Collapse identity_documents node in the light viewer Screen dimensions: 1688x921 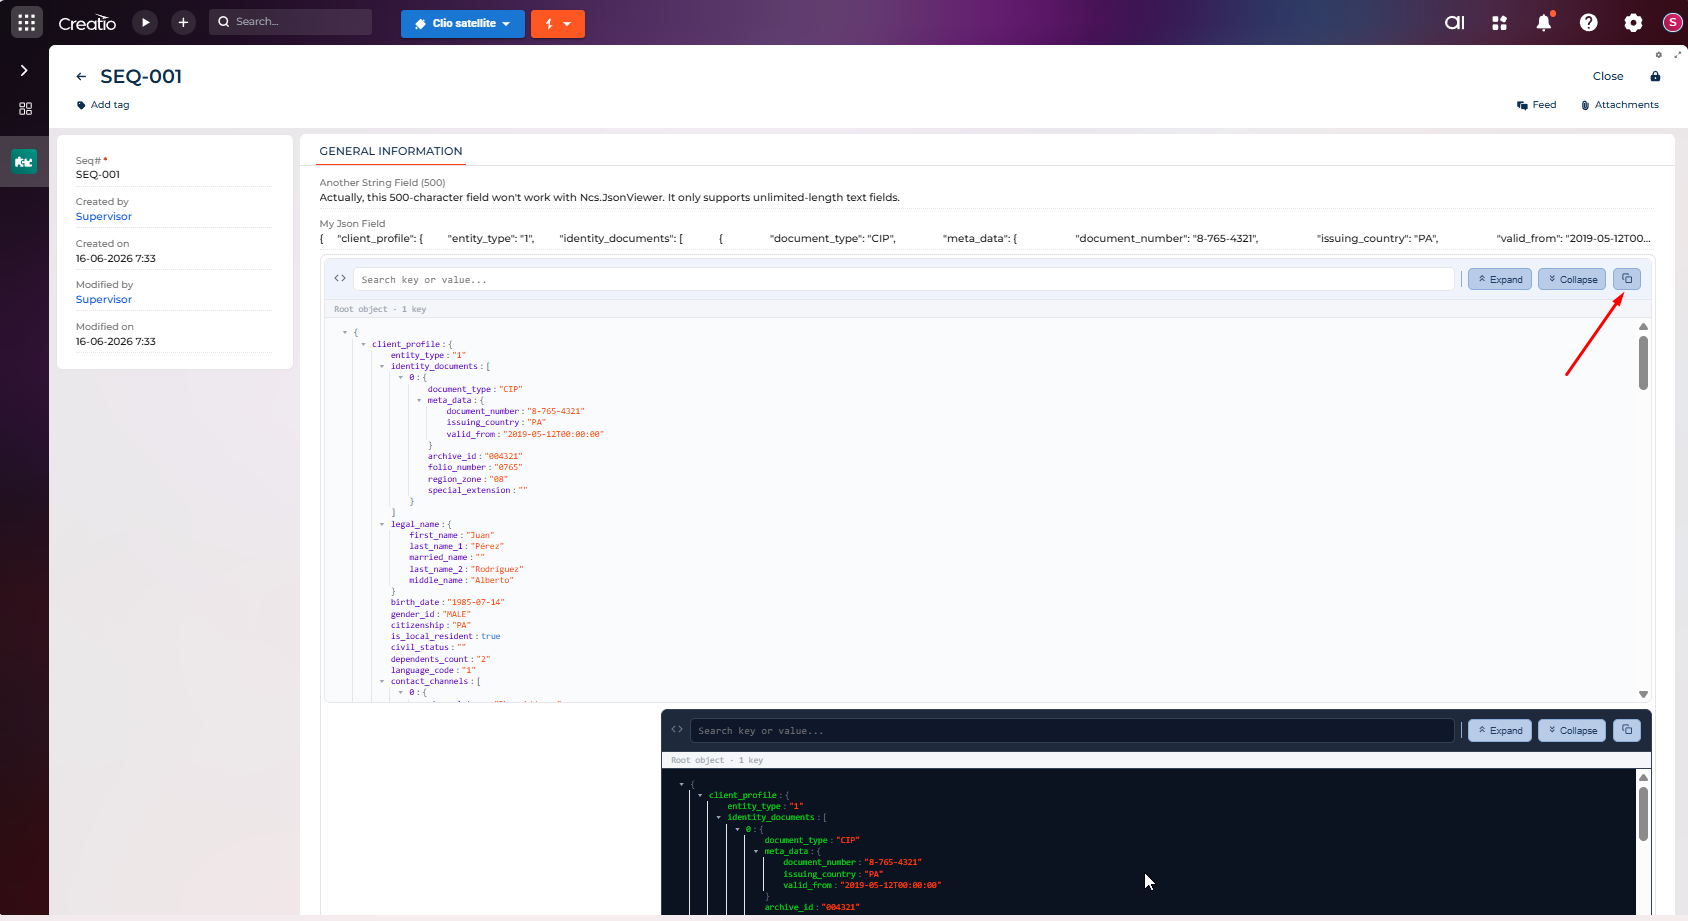pos(382,366)
